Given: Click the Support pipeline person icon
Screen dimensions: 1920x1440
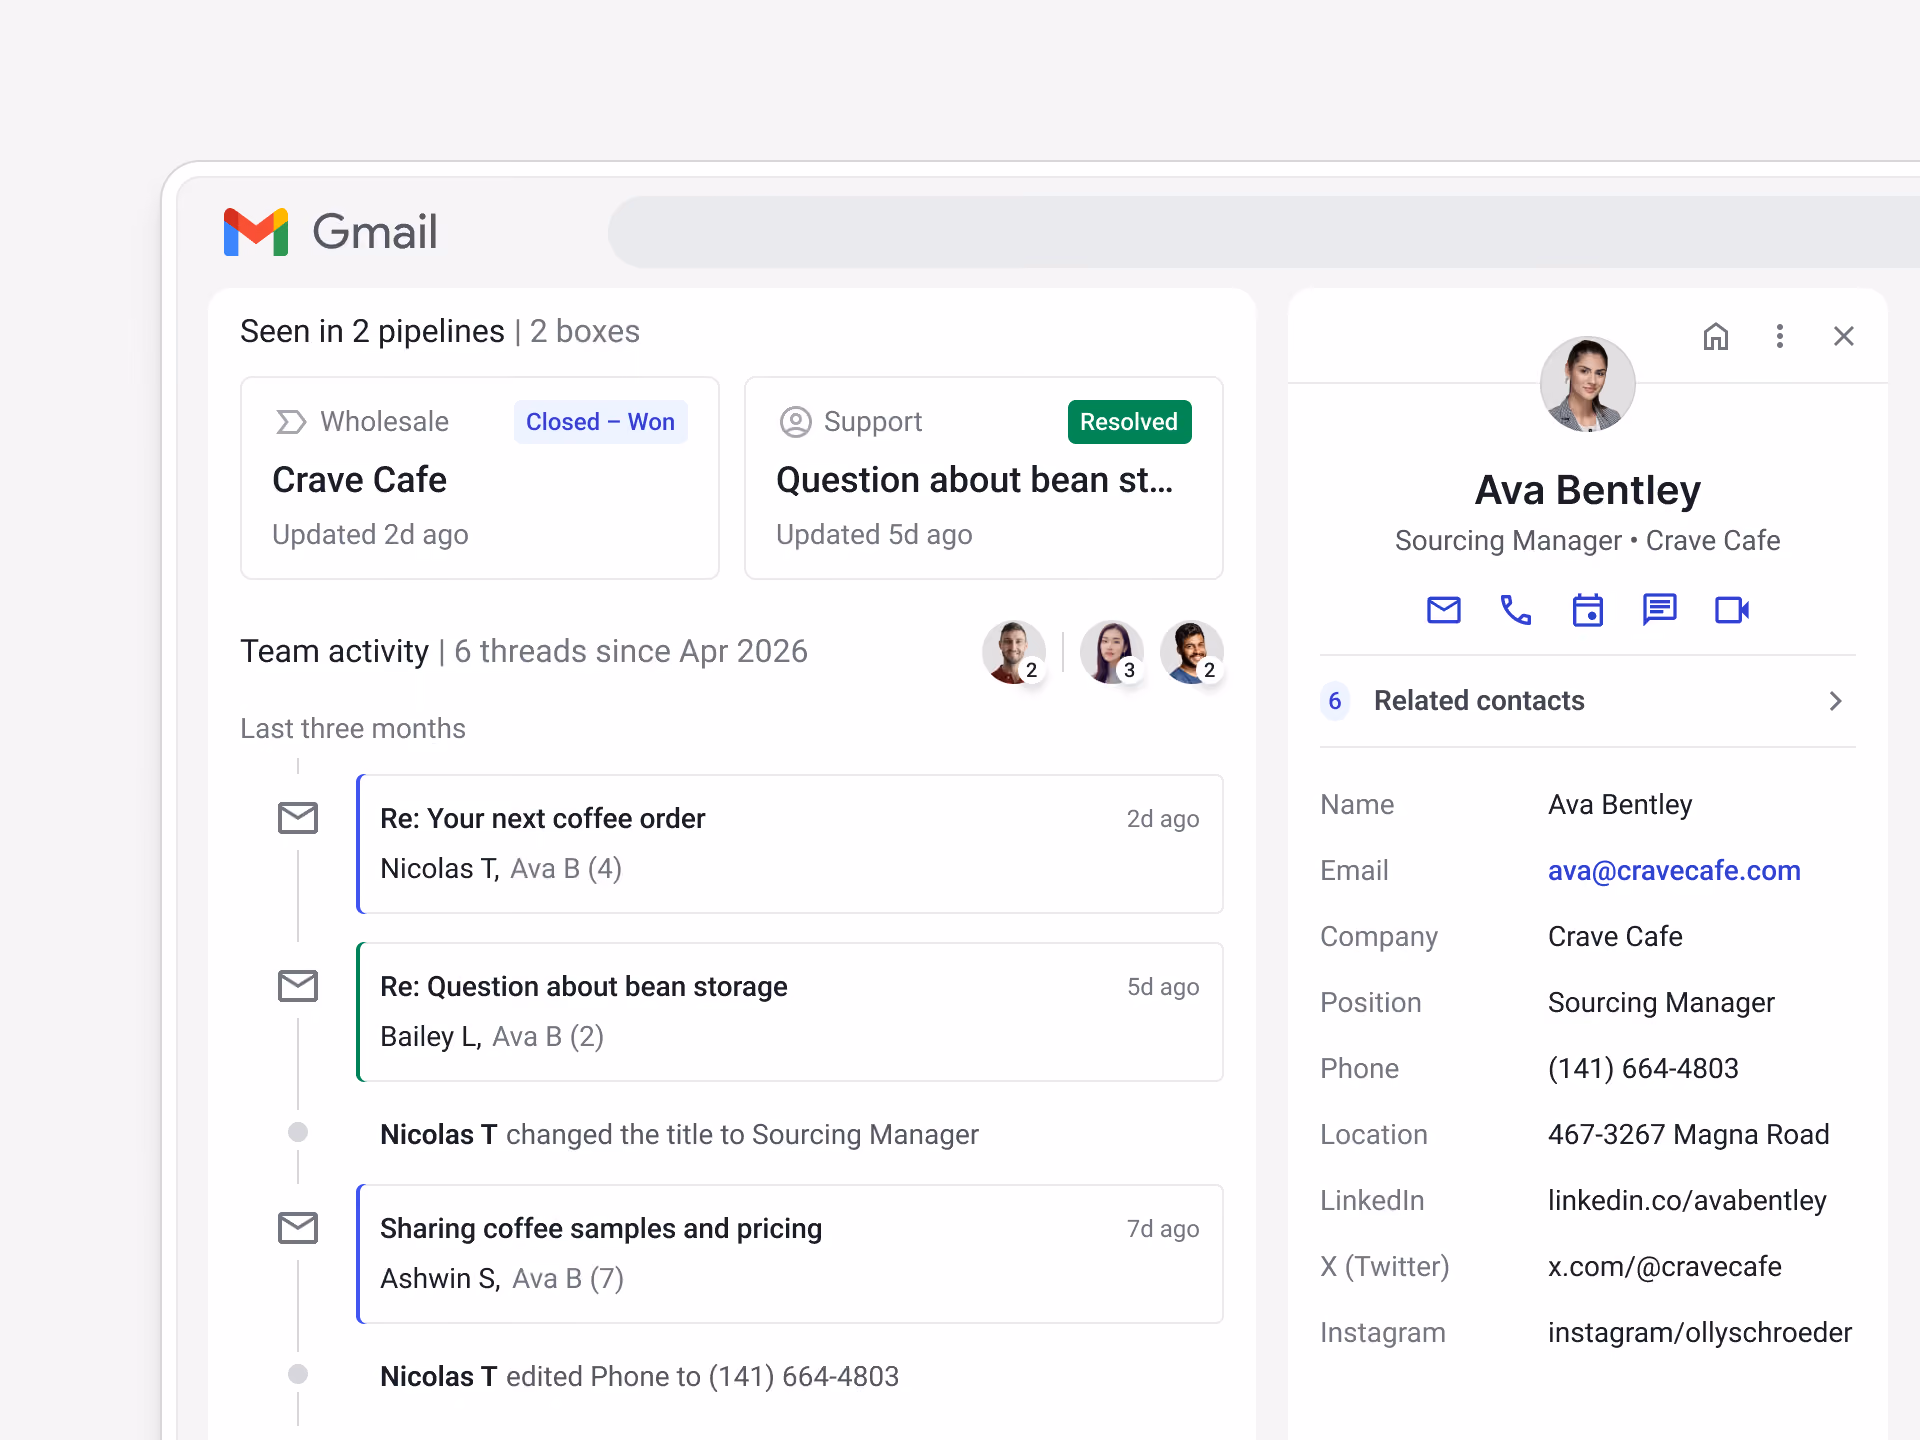Looking at the screenshot, I should pyautogui.click(x=795, y=422).
